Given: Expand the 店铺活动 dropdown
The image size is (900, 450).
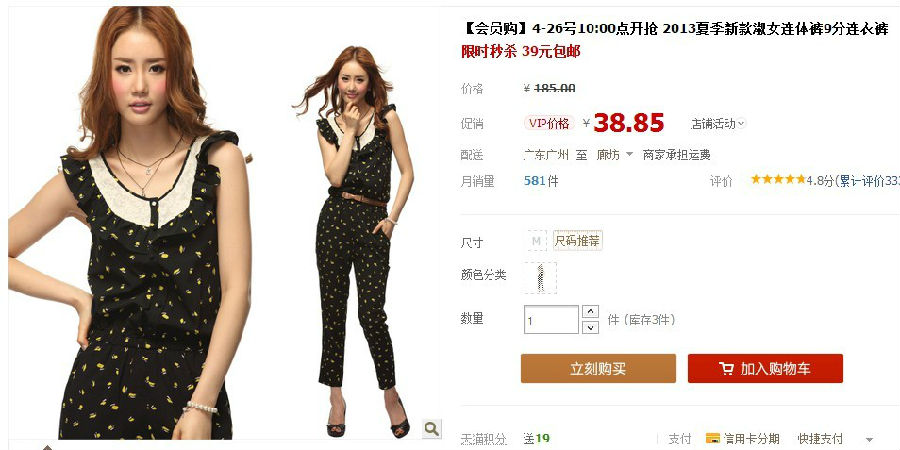Looking at the screenshot, I should point(717,123).
